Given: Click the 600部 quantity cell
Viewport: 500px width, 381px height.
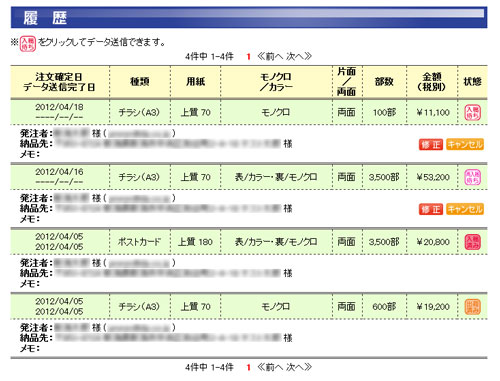Looking at the screenshot, I should tap(384, 306).
